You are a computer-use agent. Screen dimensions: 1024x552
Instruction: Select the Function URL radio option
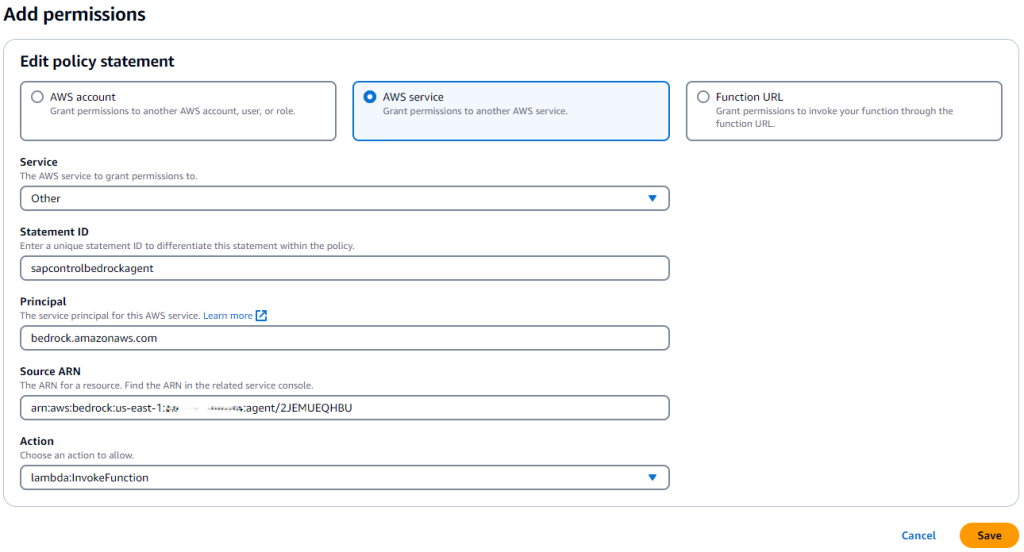pyautogui.click(x=703, y=97)
